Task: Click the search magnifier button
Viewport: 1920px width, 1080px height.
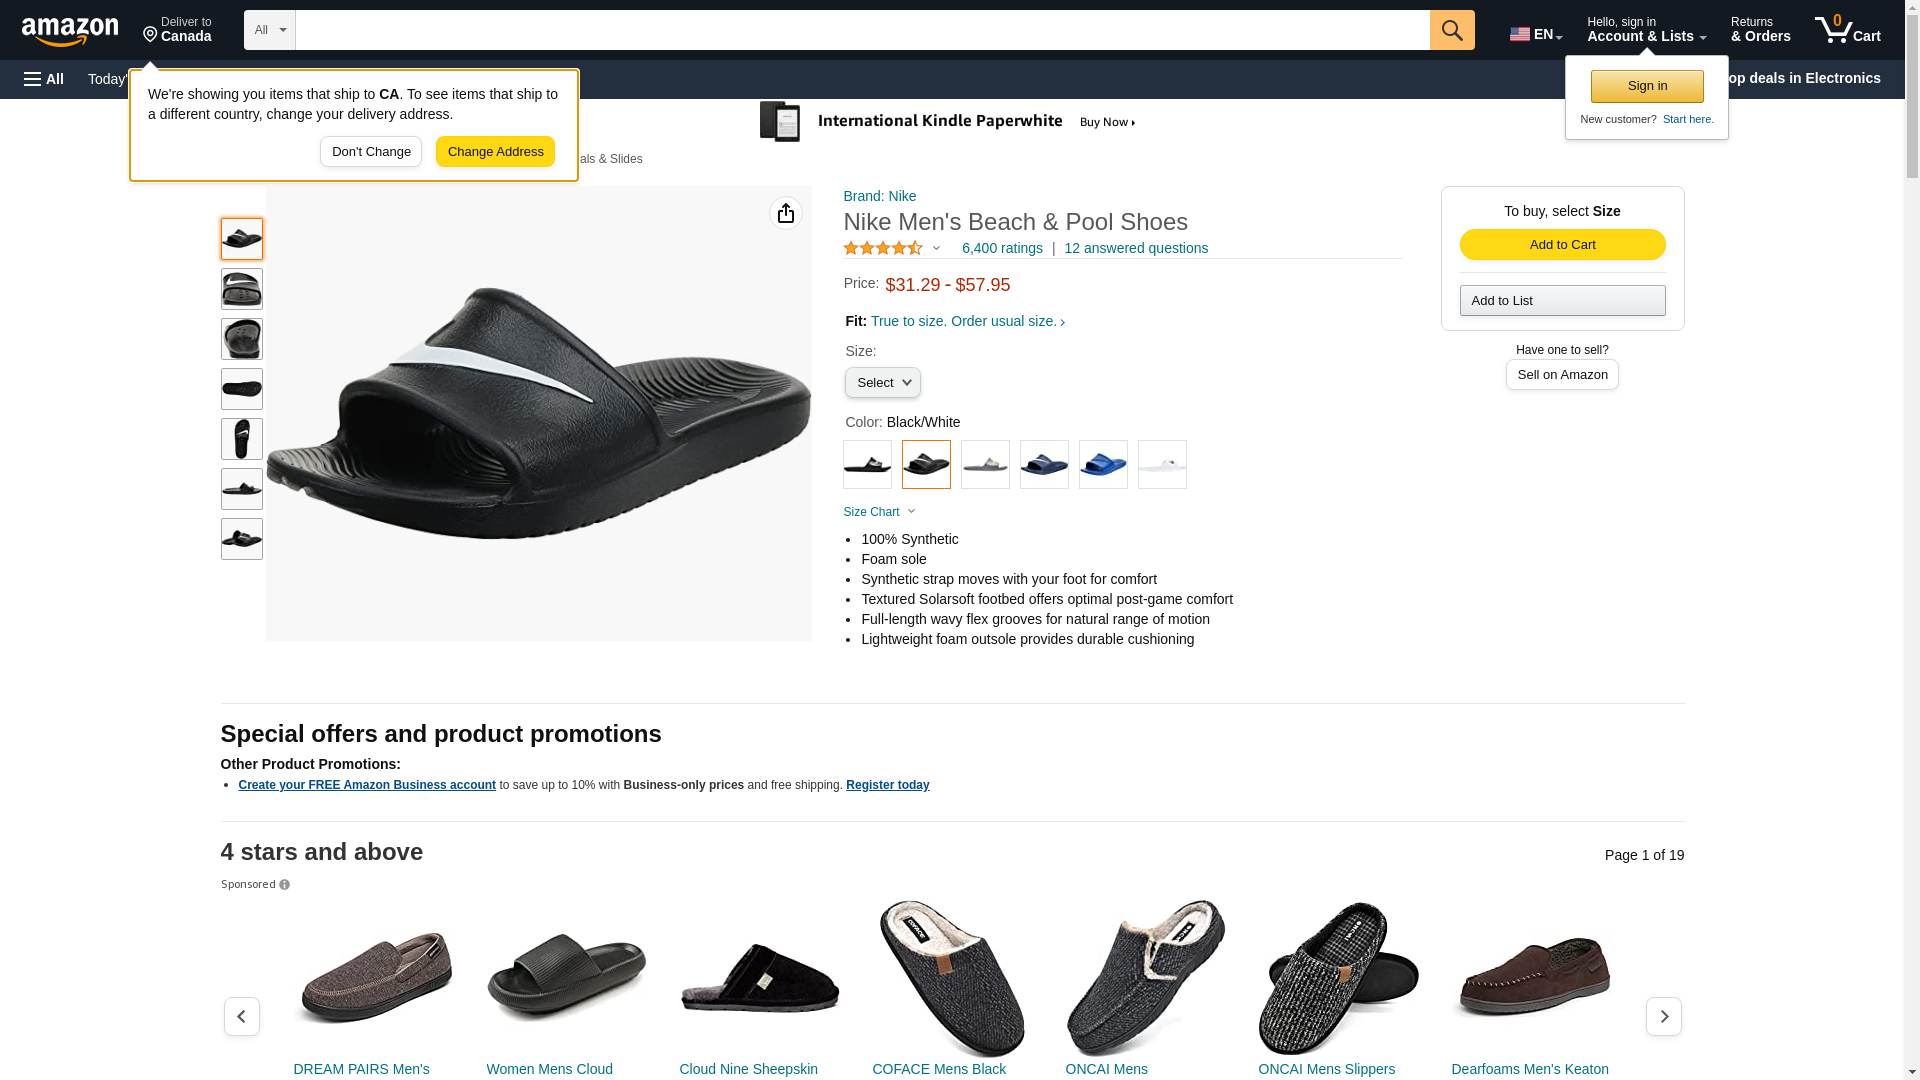Action: tap(1451, 30)
